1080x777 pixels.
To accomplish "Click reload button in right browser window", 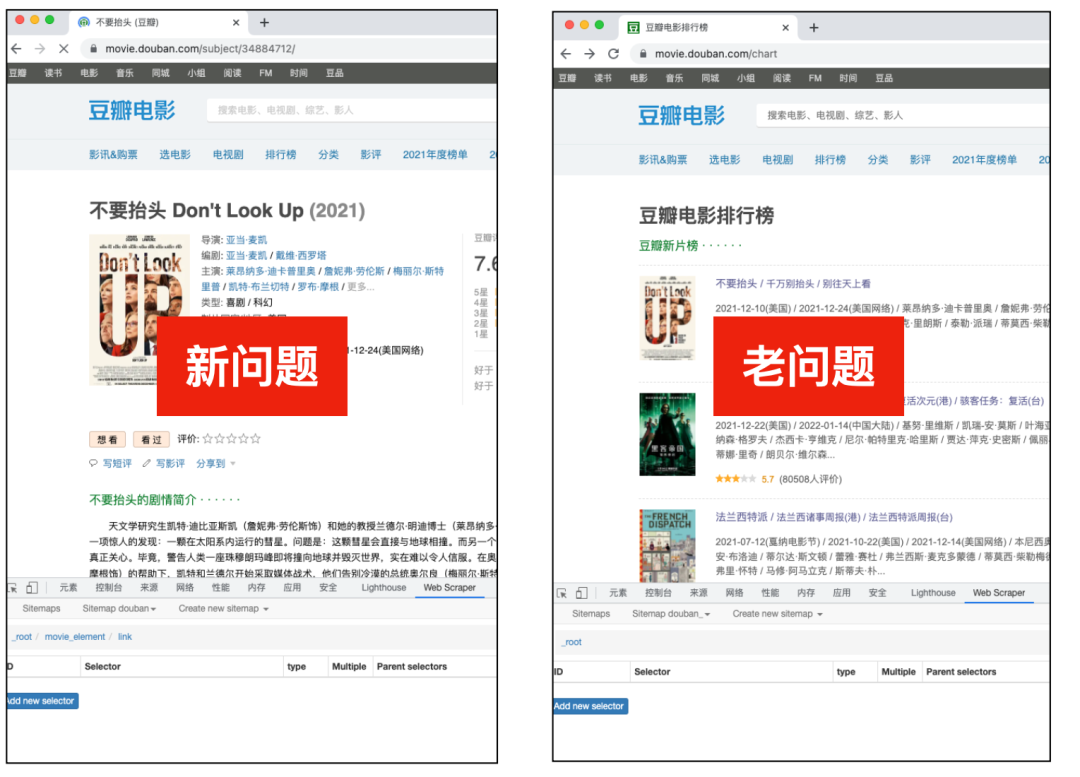I will [x=613, y=54].
